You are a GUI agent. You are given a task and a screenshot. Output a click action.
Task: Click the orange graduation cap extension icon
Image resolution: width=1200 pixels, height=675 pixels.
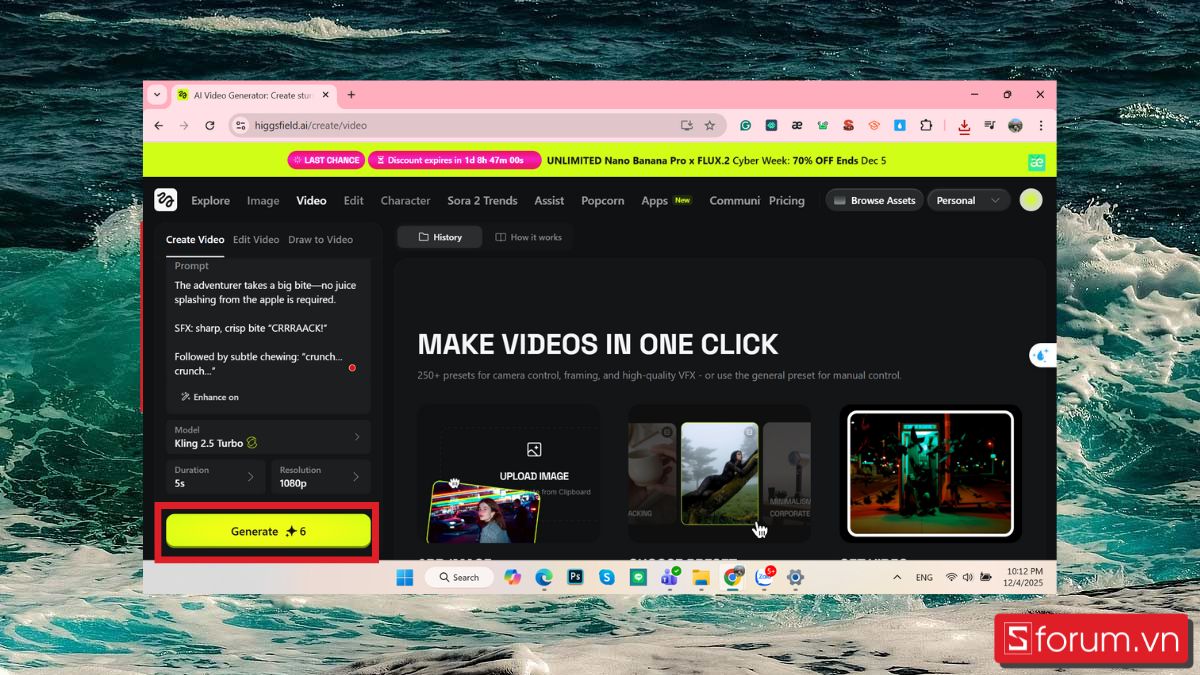(x=873, y=125)
